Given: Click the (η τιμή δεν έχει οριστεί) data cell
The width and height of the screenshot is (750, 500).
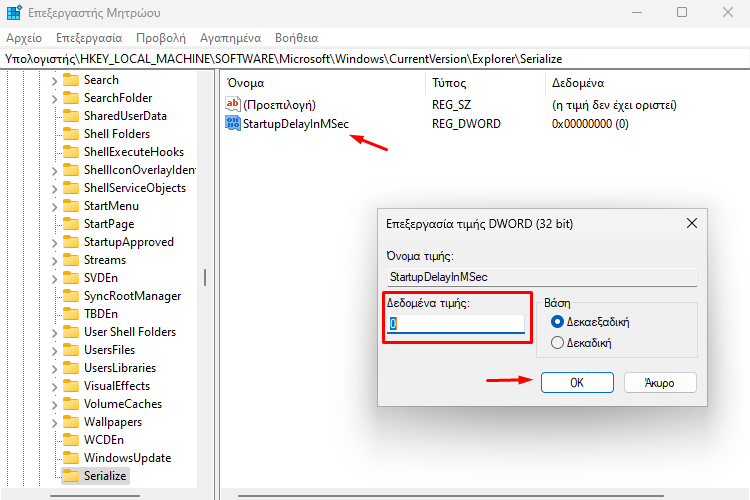Looking at the screenshot, I should pos(614,105).
